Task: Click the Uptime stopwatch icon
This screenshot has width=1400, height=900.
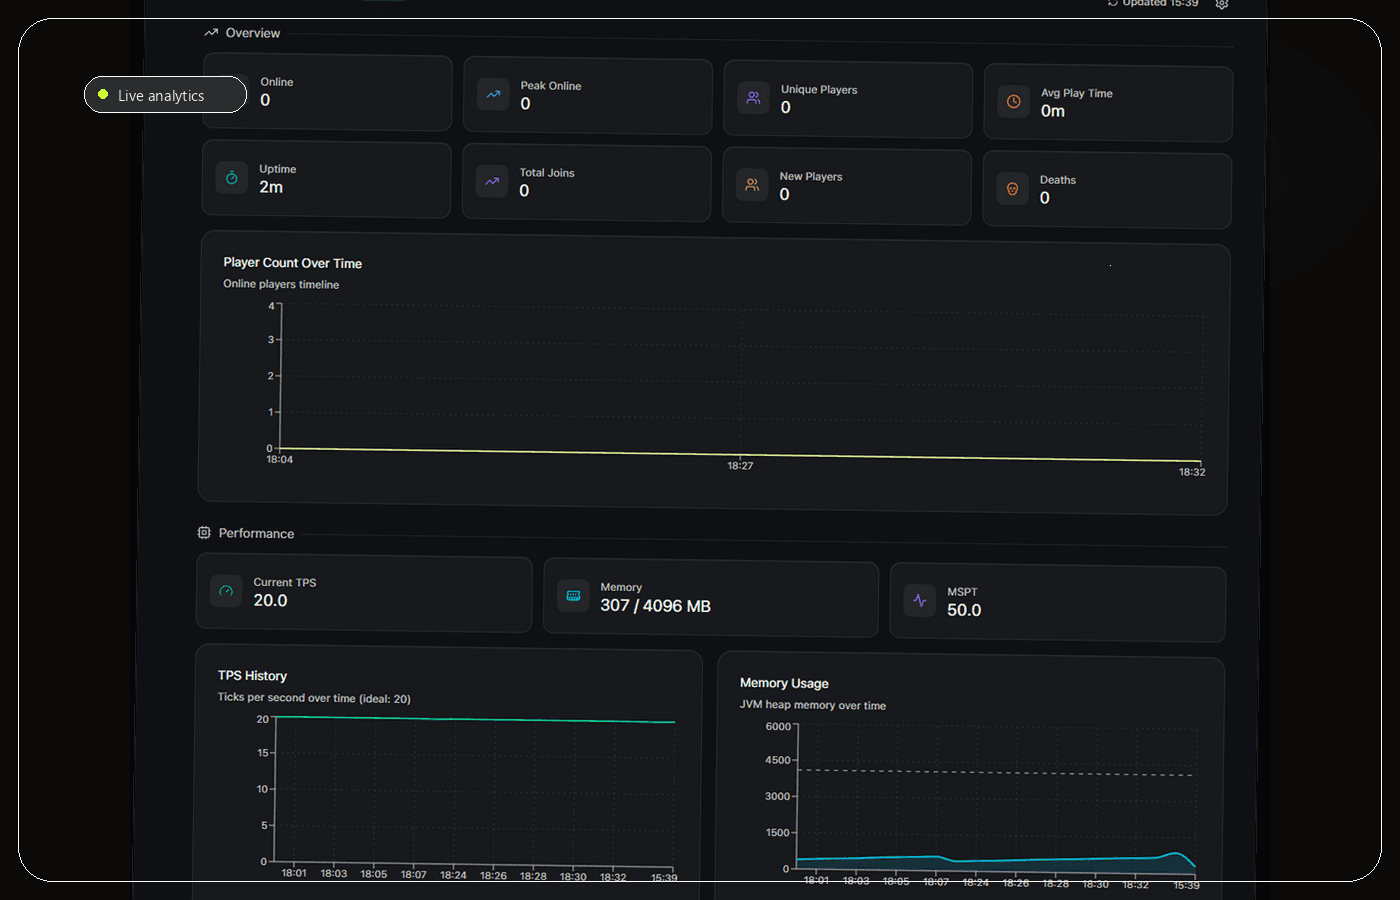Action: 232,177
